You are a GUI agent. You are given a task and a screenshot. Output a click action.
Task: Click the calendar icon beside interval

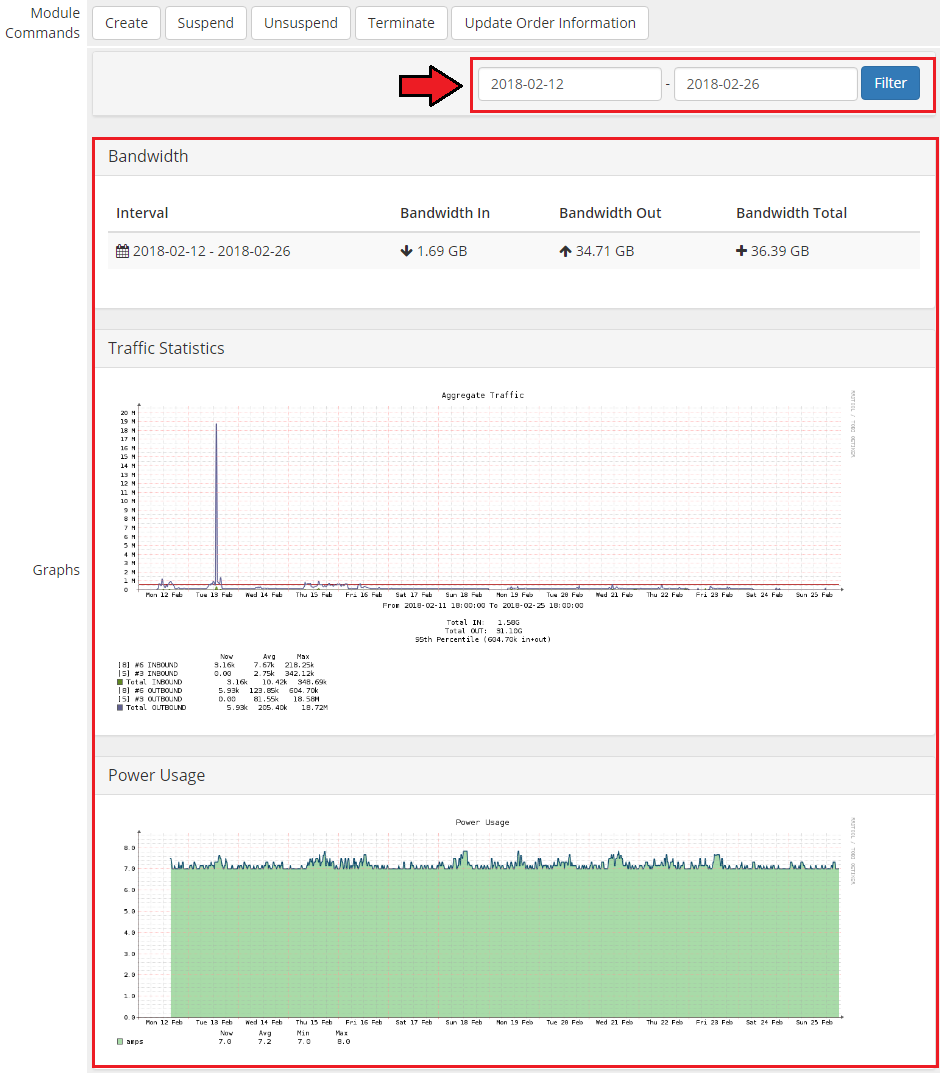coord(122,251)
